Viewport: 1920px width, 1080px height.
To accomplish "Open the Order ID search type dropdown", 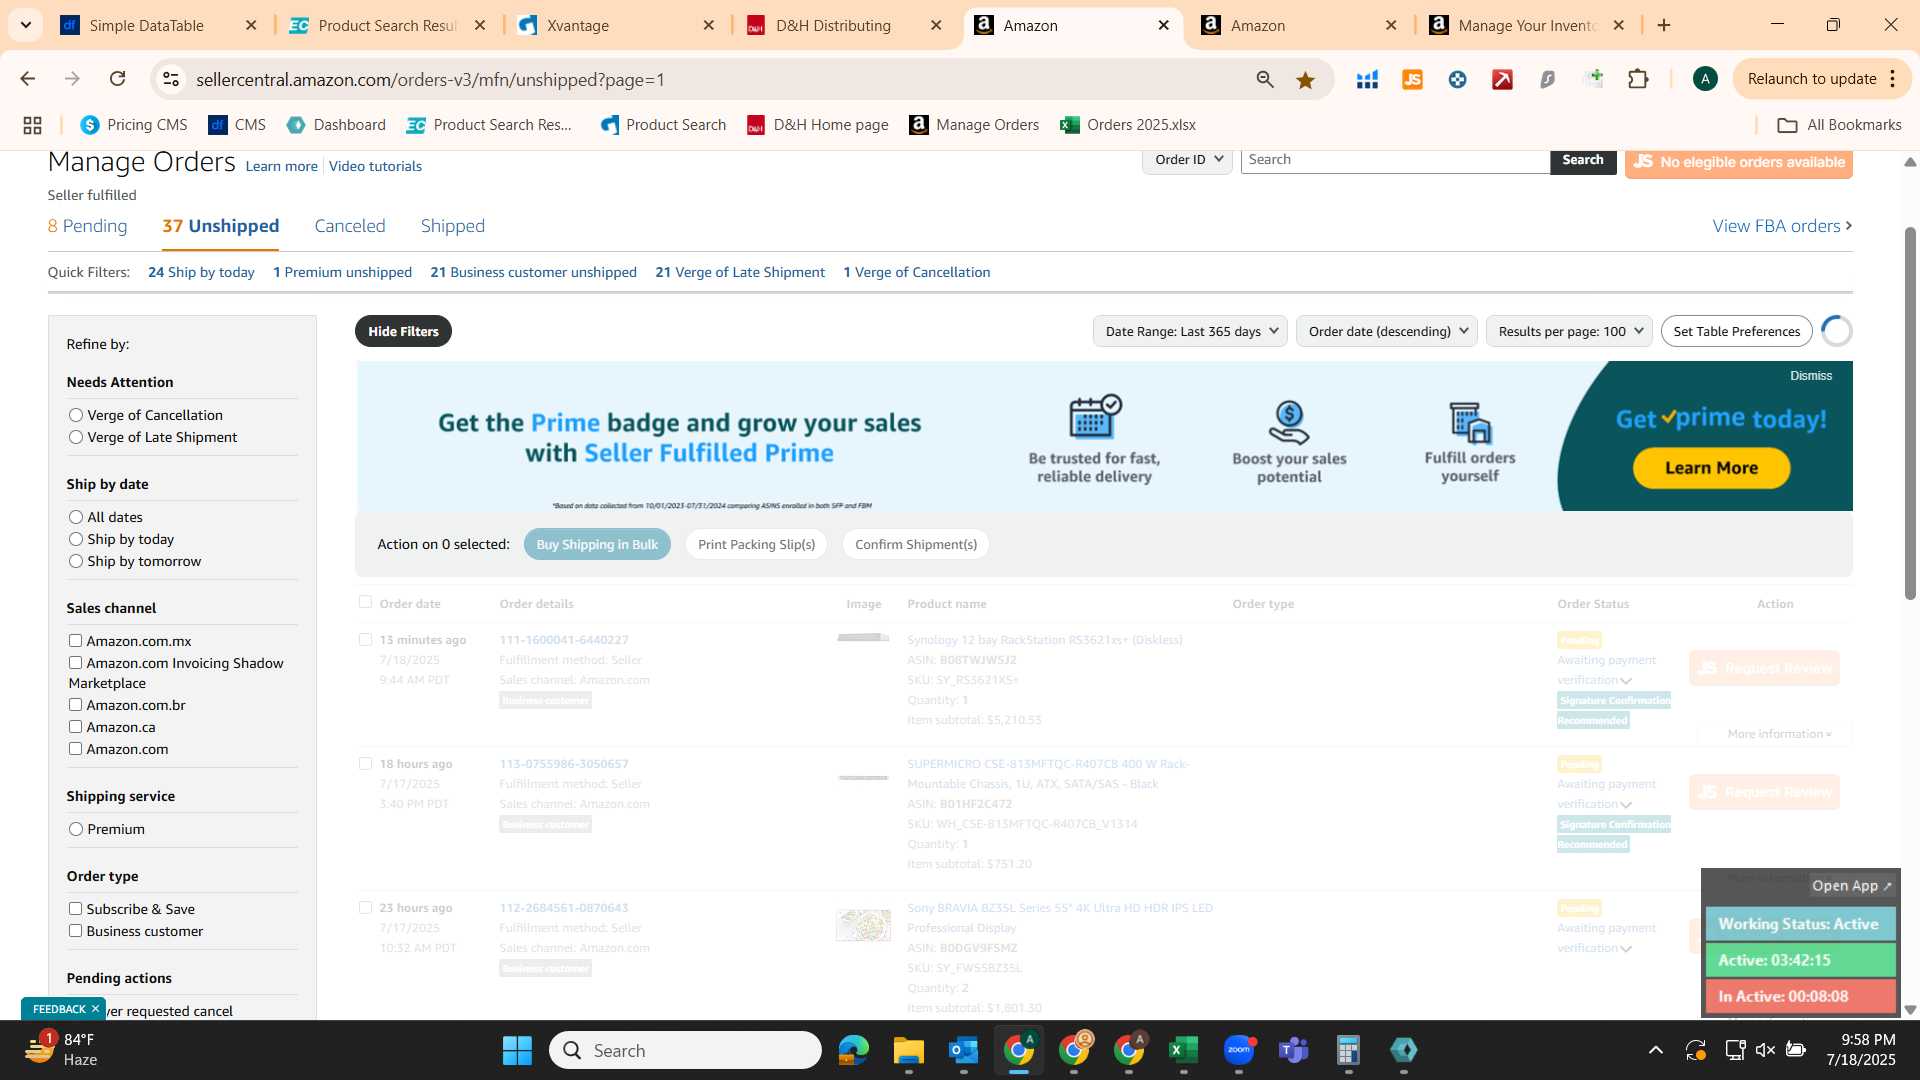I will pyautogui.click(x=1187, y=160).
